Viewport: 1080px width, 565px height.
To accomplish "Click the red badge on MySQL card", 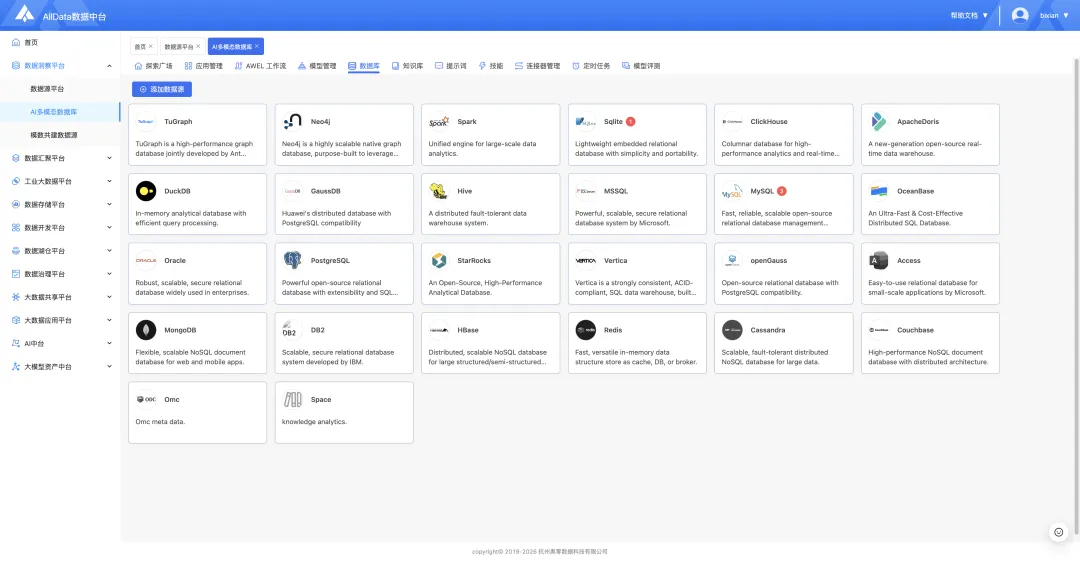I will coord(782,191).
